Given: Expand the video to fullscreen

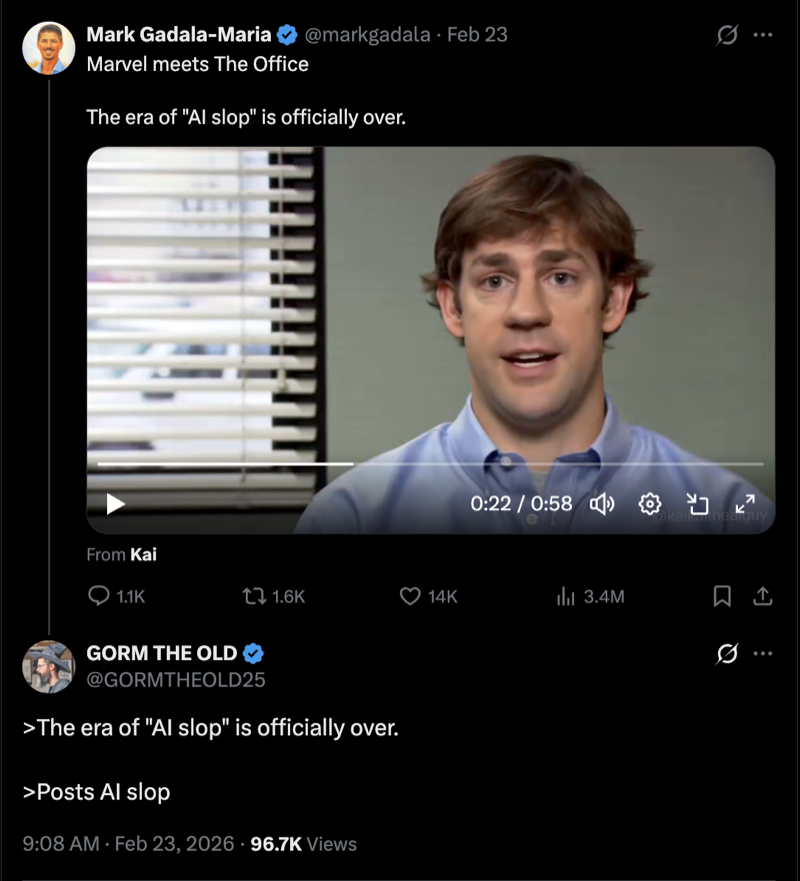Looking at the screenshot, I should 745,504.
